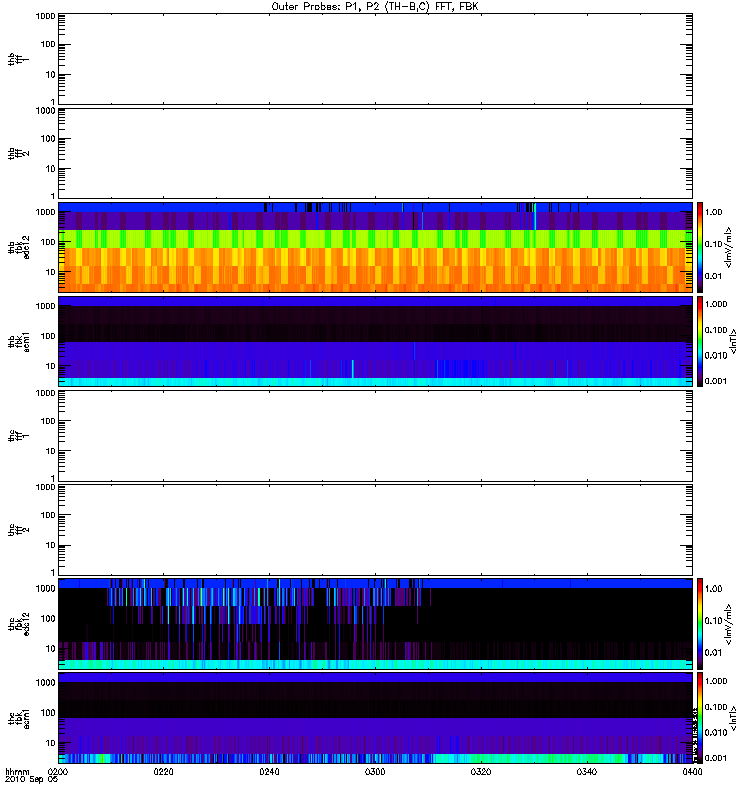
Task: Click the 'thc fbk edc12' panel axis label
Action: 19,623
